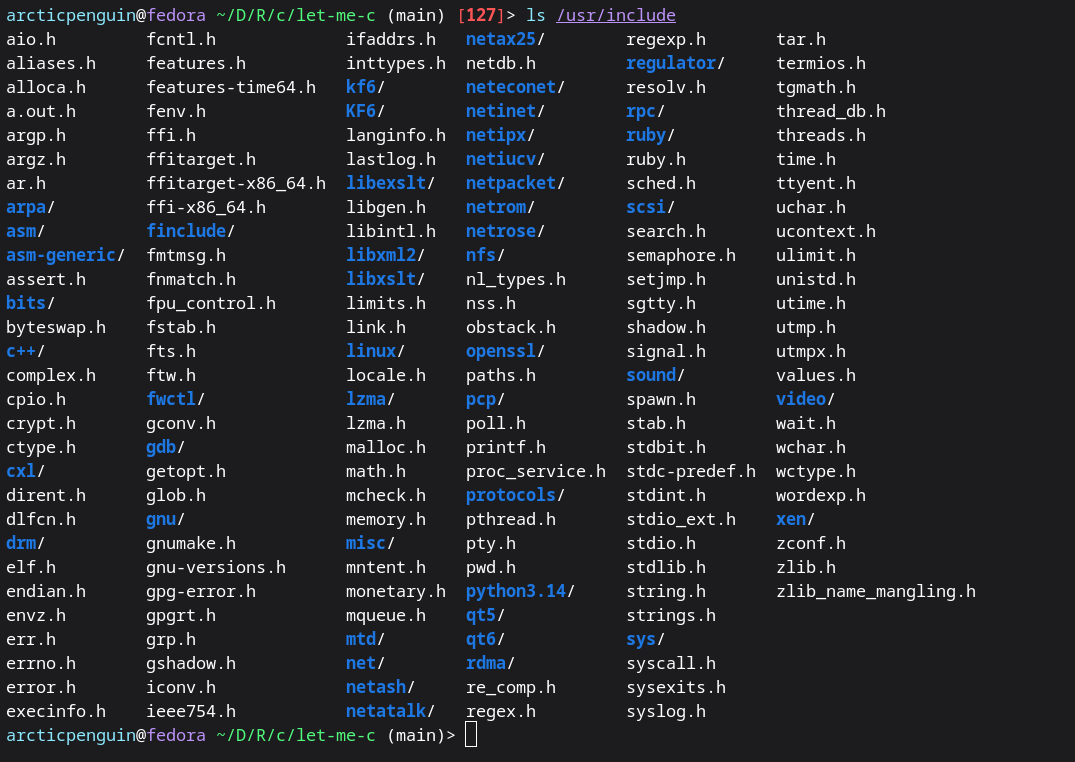Viewport: 1075px width, 762px height.
Task: Select the execinfo.h file name
Action: [56, 711]
